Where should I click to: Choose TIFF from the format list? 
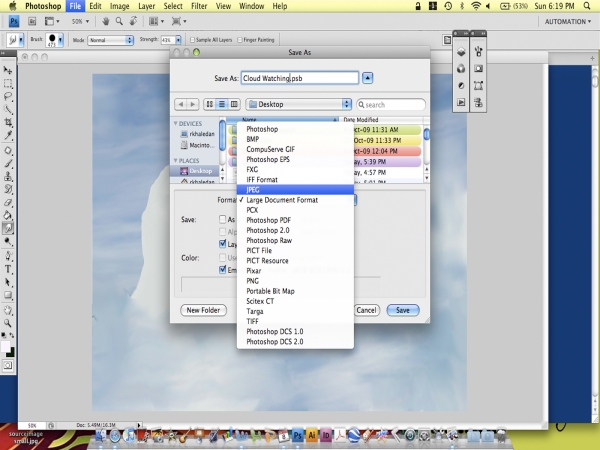point(295,321)
